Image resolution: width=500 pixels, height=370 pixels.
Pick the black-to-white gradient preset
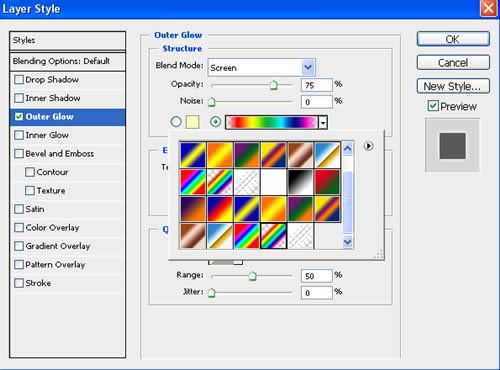300,182
